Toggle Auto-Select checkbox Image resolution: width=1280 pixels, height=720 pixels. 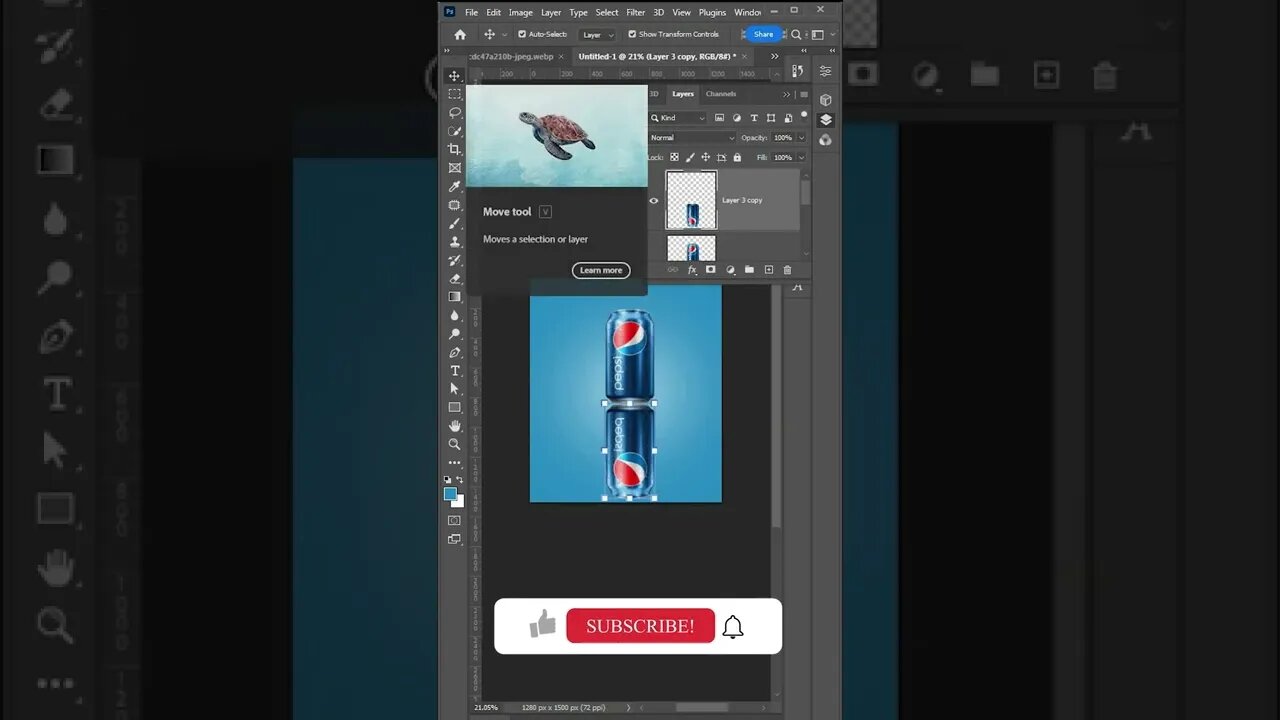tap(522, 34)
